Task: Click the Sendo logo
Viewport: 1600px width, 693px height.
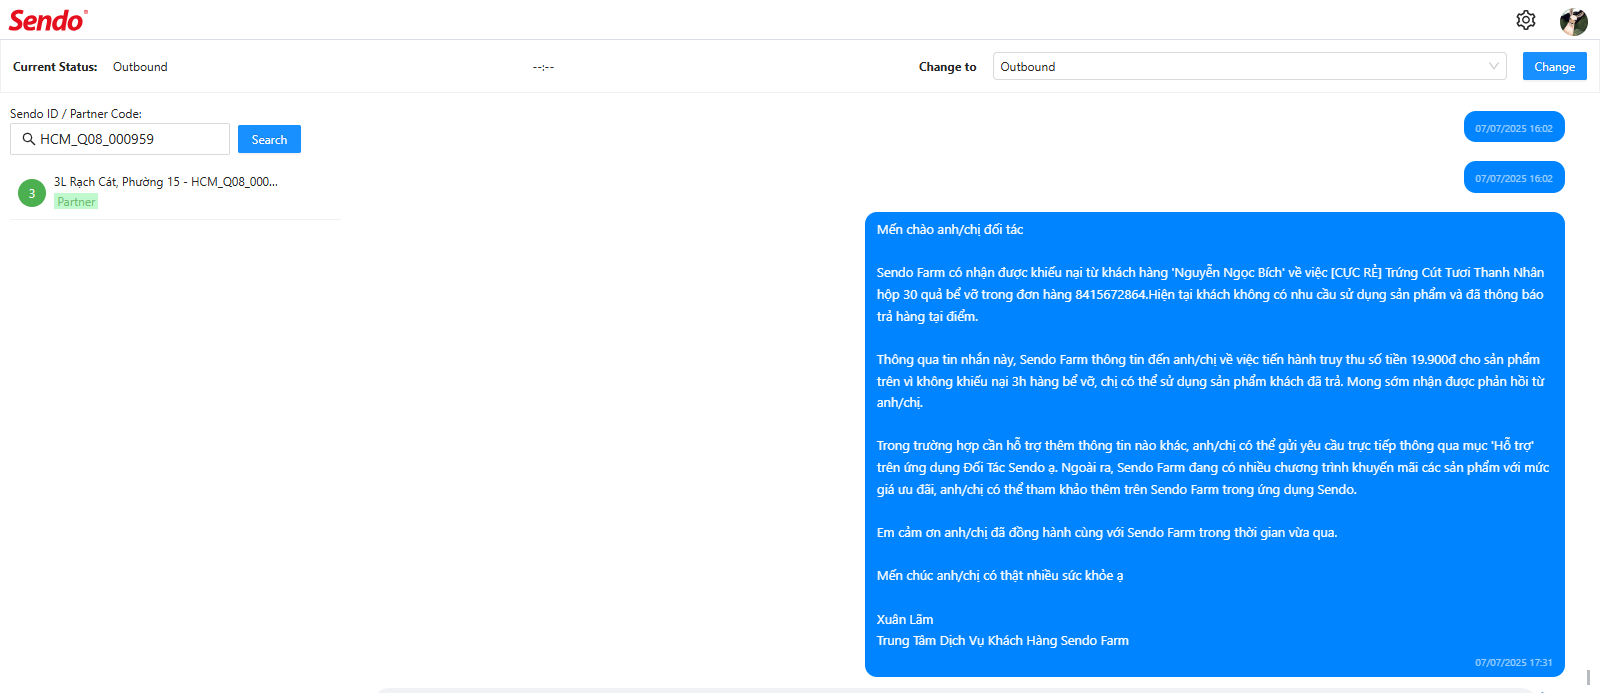Action: (48, 20)
